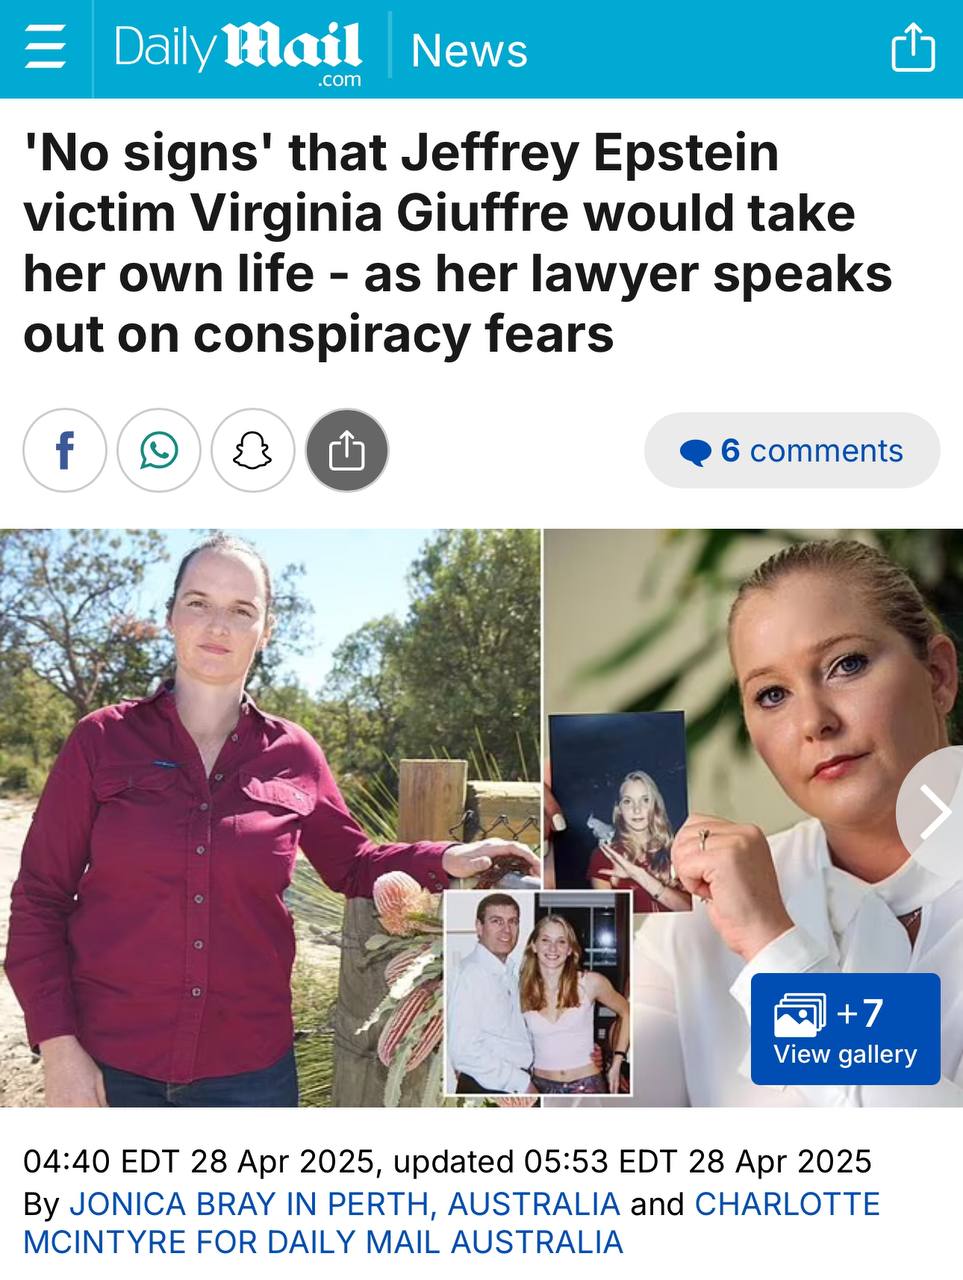Tap the stacked photos gallery icon

[800, 1014]
